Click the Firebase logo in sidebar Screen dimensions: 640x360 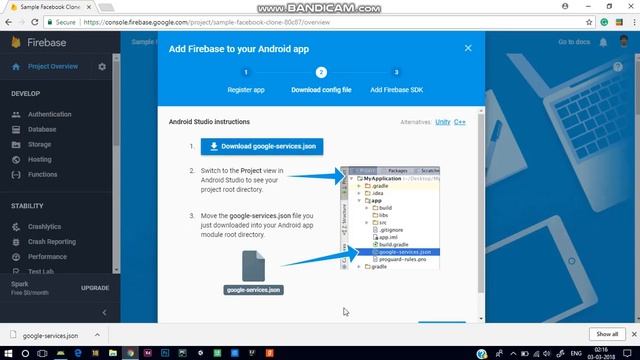[x=16, y=42]
